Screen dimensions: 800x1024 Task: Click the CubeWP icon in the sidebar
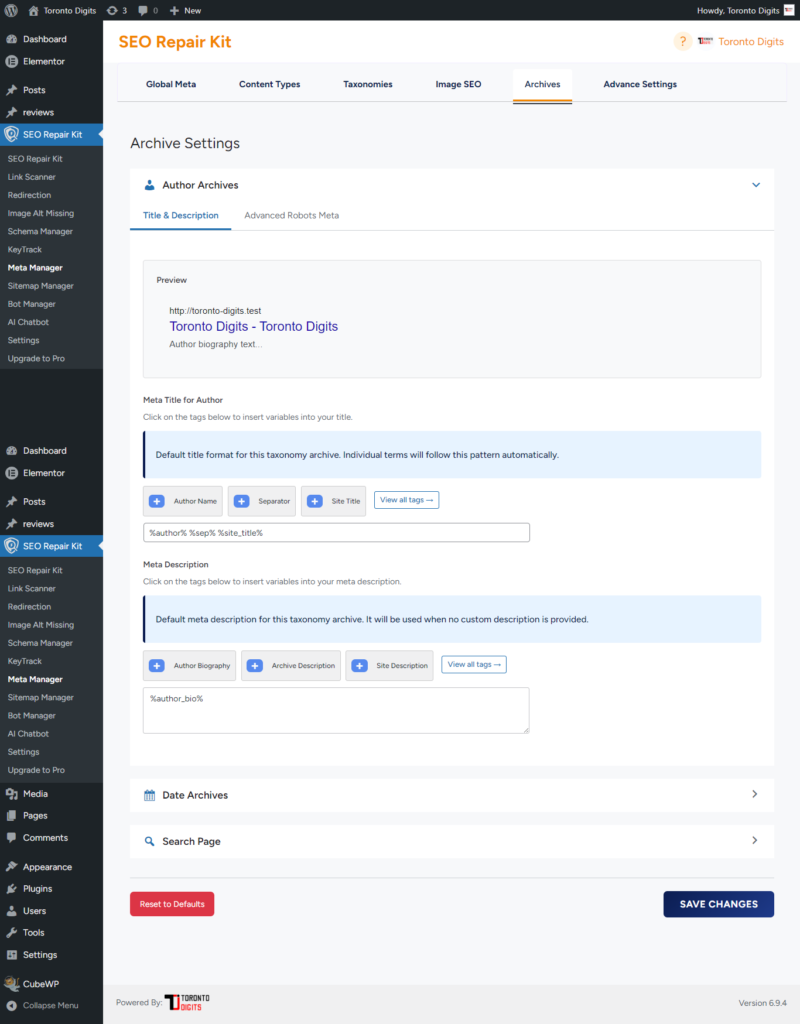[x=14, y=983]
